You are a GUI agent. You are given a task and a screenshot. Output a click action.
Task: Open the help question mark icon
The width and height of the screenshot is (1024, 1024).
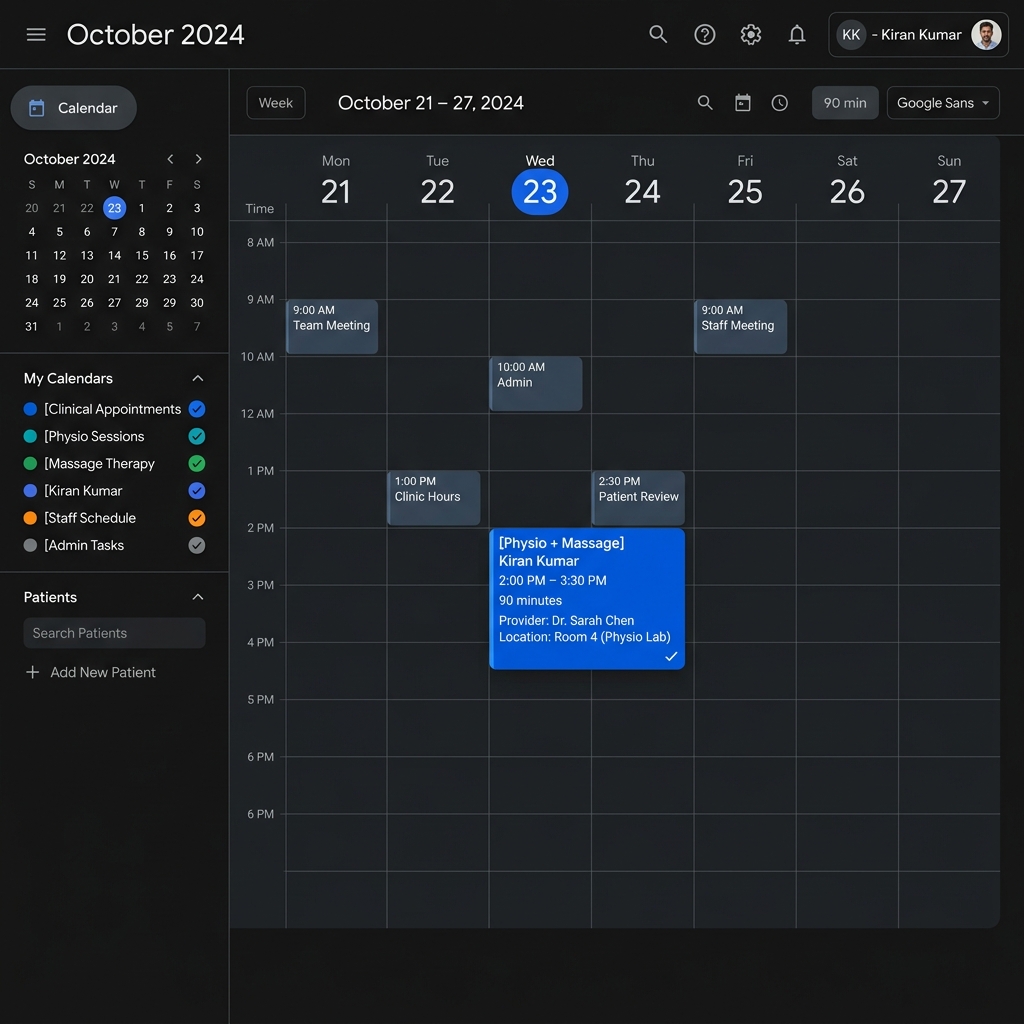point(705,35)
